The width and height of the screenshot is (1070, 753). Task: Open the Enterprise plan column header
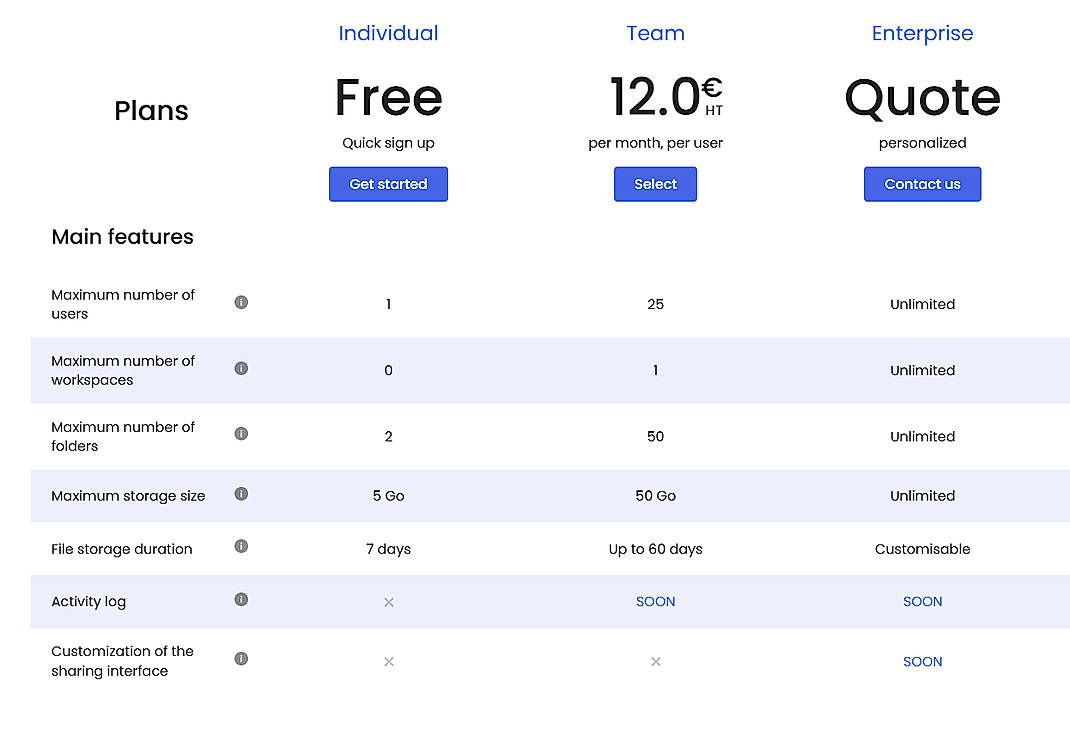pos(922,33)
